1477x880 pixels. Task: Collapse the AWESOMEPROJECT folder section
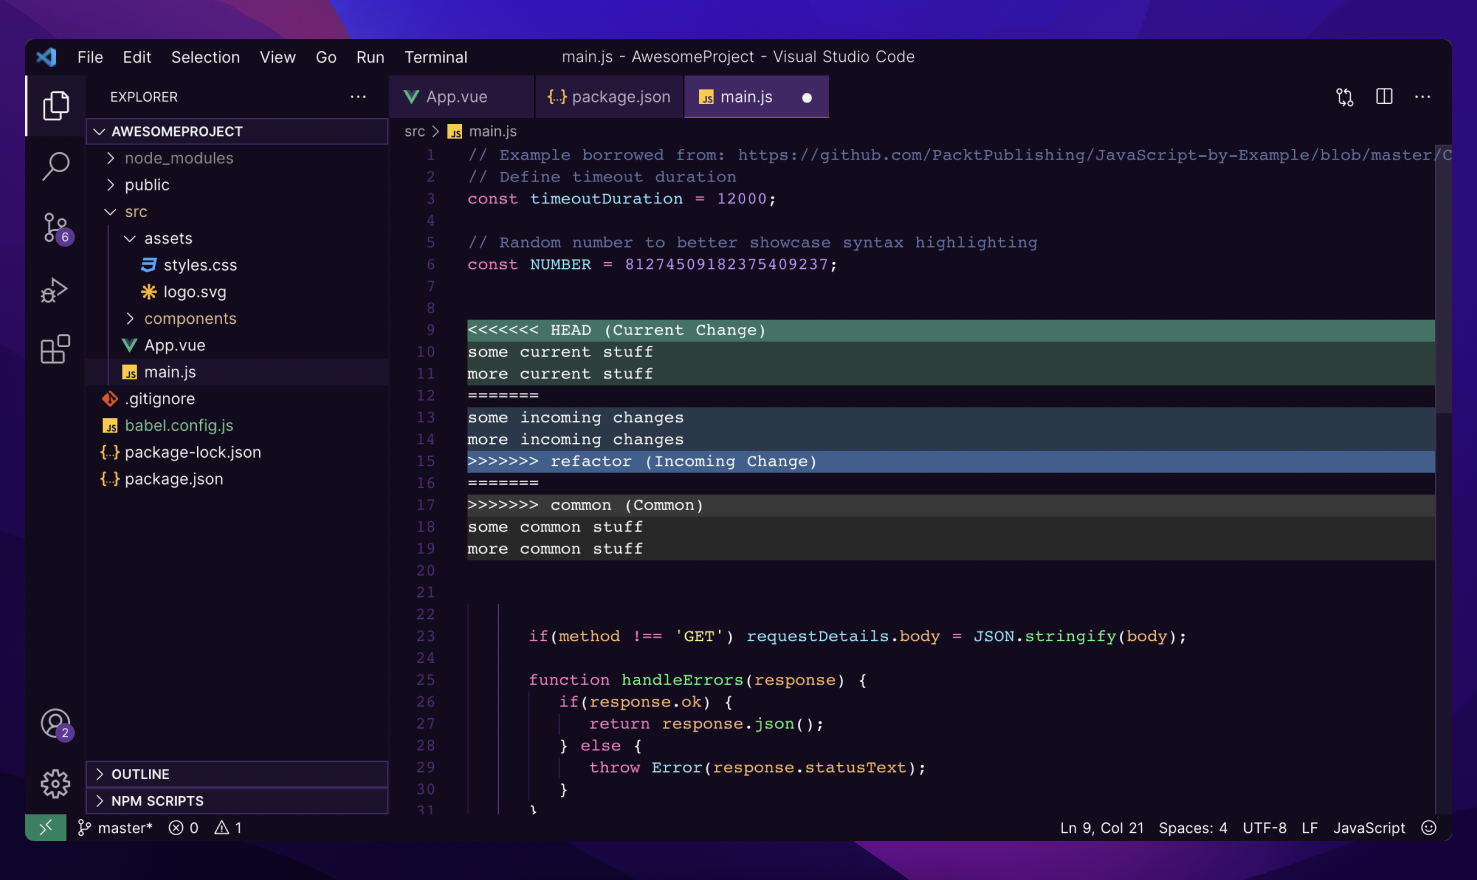pyautogui.click(x=237, y=131)
